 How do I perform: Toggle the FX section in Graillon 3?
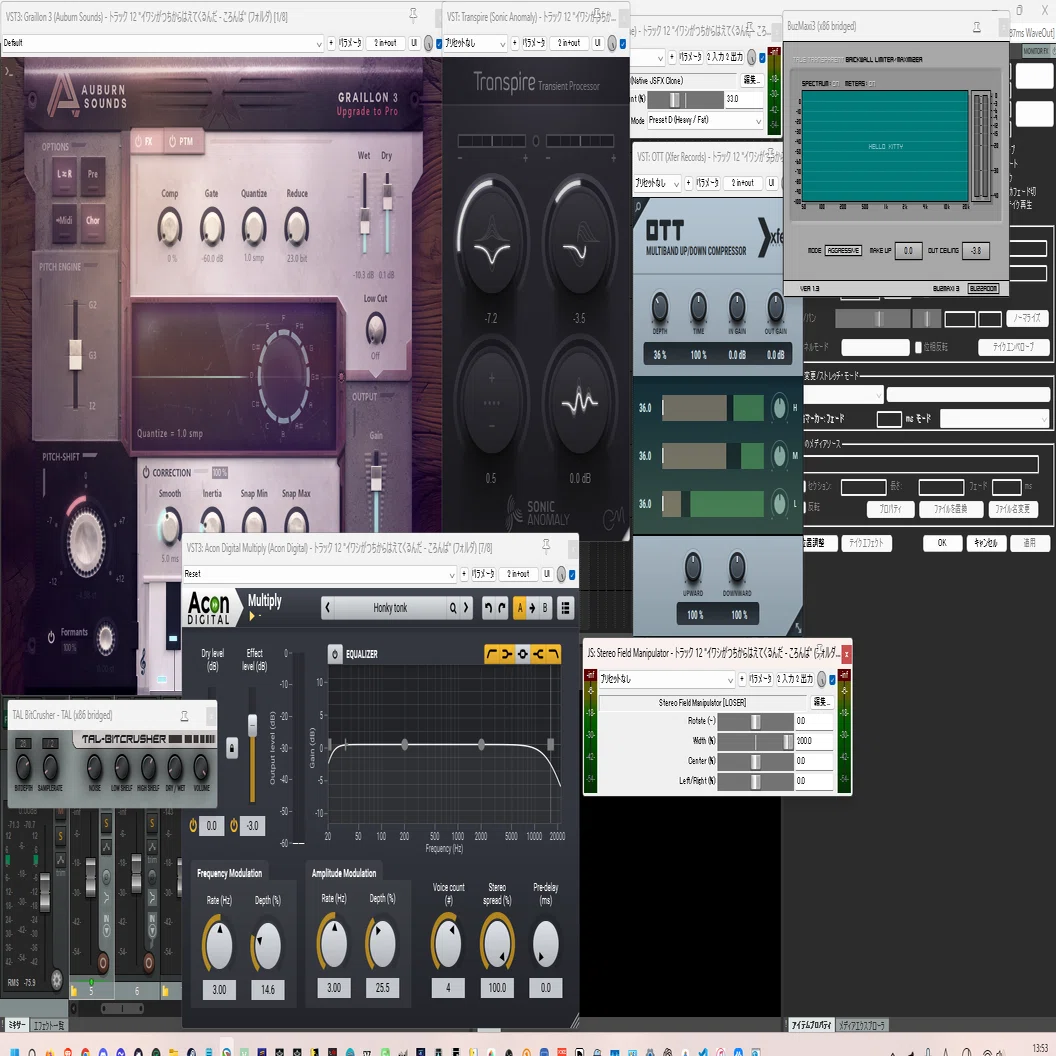[x=143, y=141]
